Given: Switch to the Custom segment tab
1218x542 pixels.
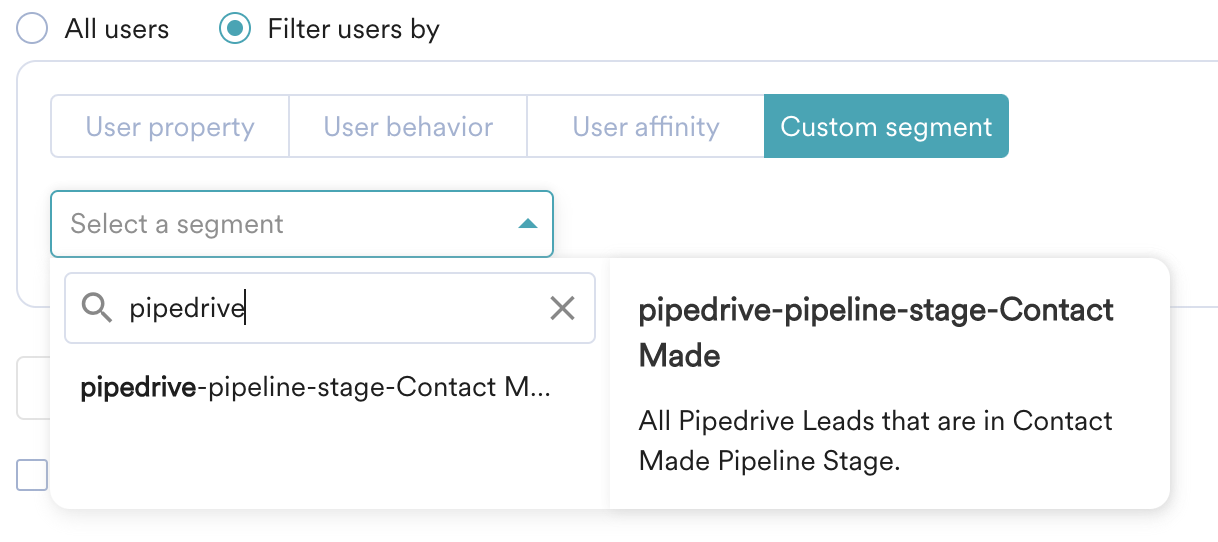Looking at the screenshot, I should (886, 127).
